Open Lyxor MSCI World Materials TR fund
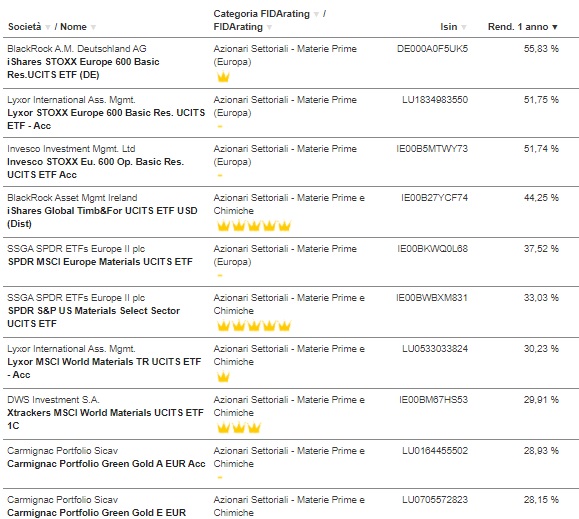This screenshot has width=579, height=519. (104, 368)
